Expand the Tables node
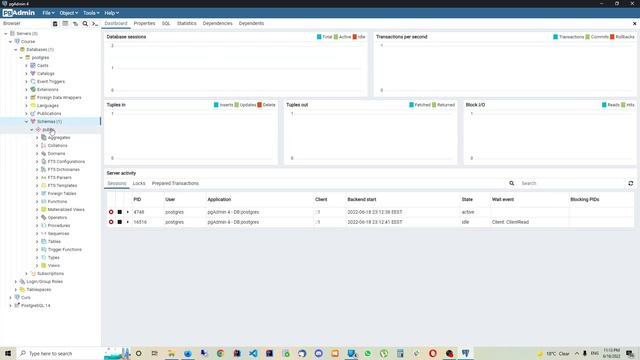The height and width of the screenshot is (360, 640). tap(37, 241)
